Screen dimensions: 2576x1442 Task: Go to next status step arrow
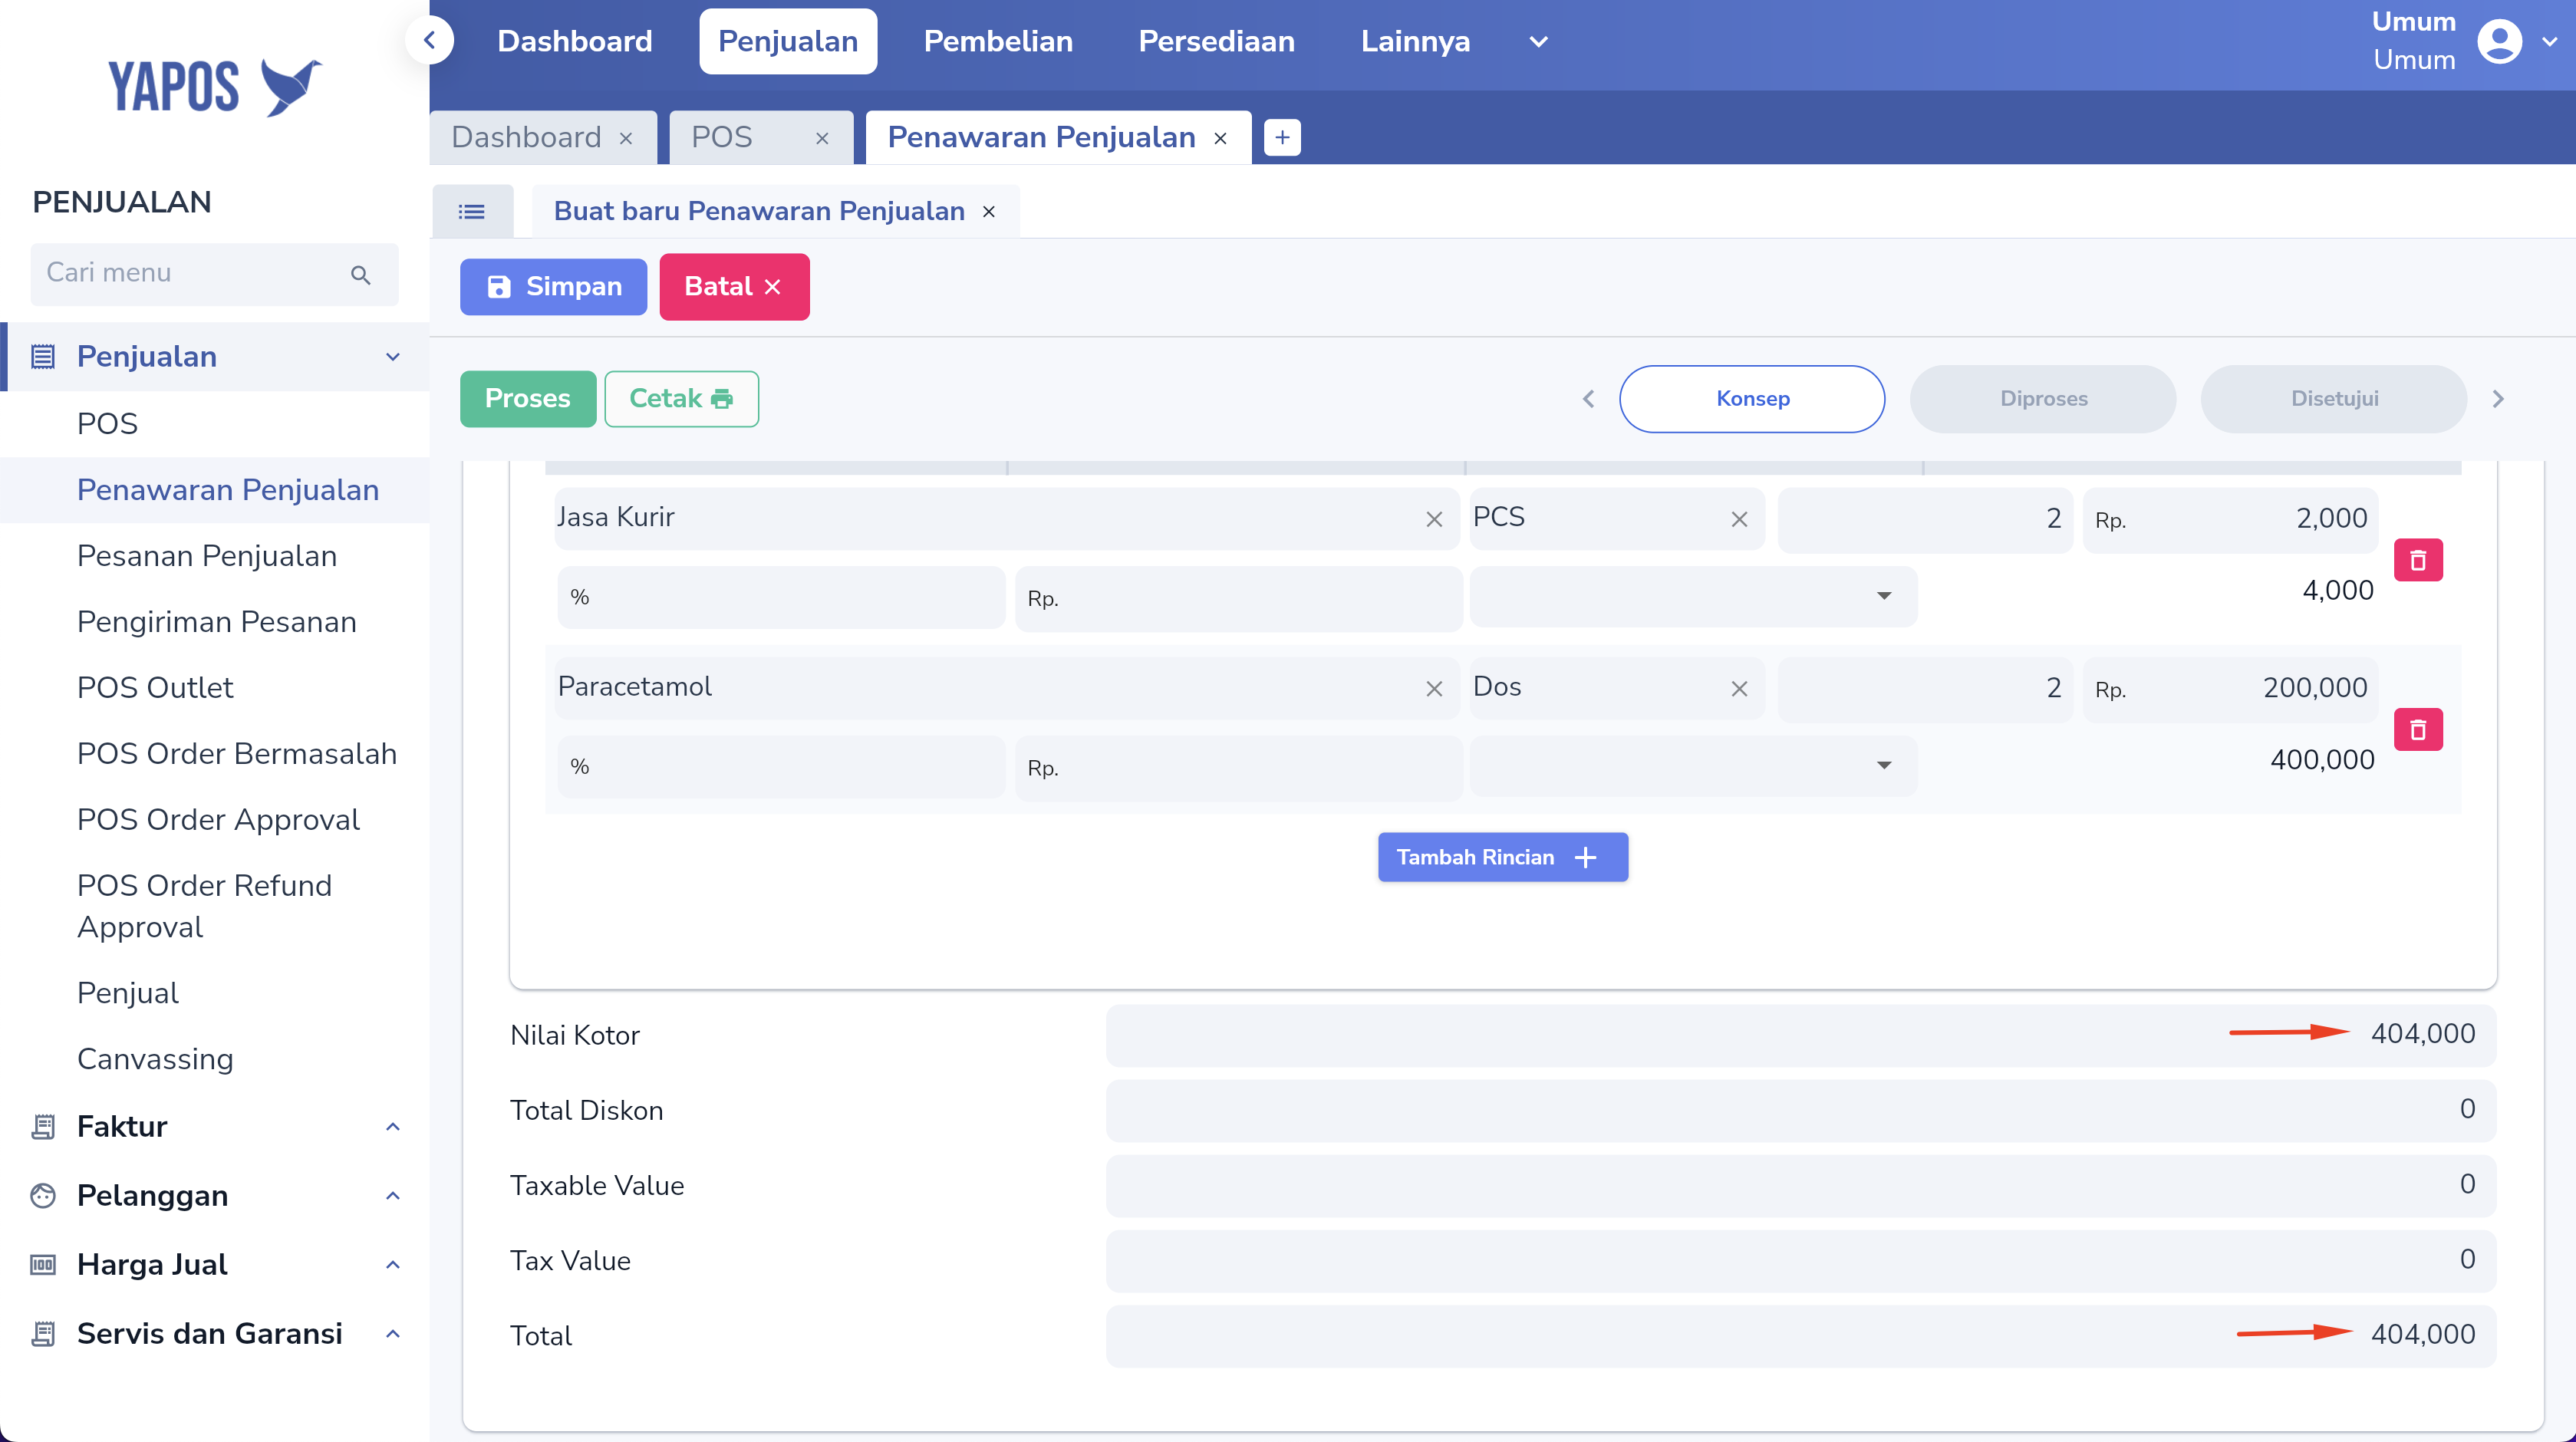(x=2498, y=399)
